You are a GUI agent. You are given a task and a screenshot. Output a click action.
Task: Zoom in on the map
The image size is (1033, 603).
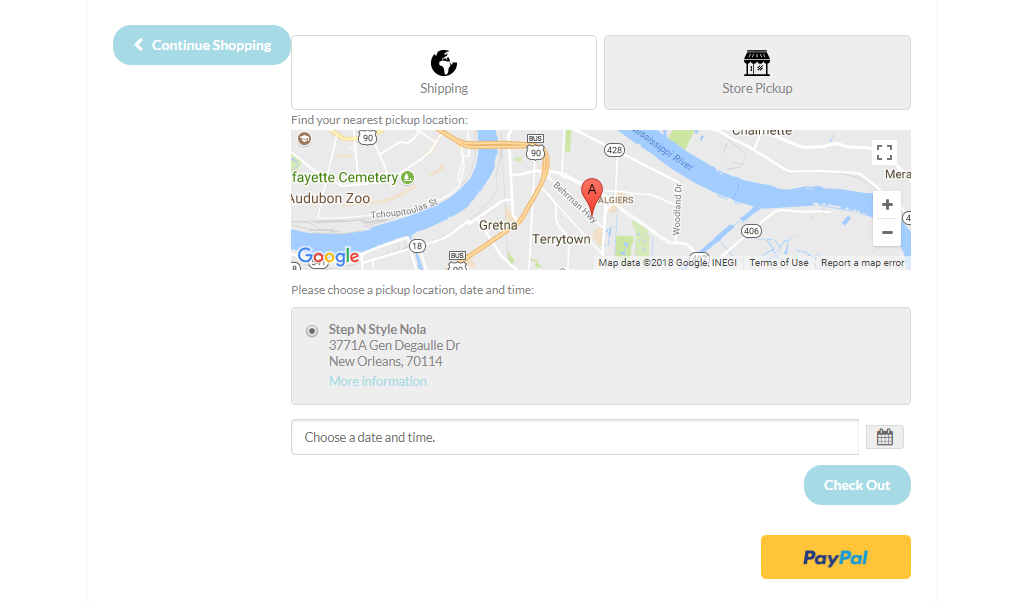[x=886, y=205]
